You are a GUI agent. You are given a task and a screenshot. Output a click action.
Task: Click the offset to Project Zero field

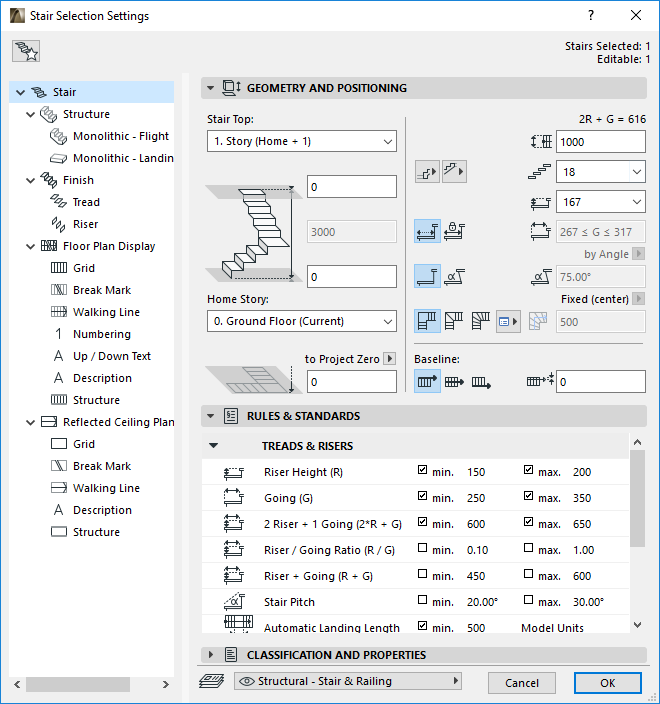pyautogui.click(x=352, y=382)
